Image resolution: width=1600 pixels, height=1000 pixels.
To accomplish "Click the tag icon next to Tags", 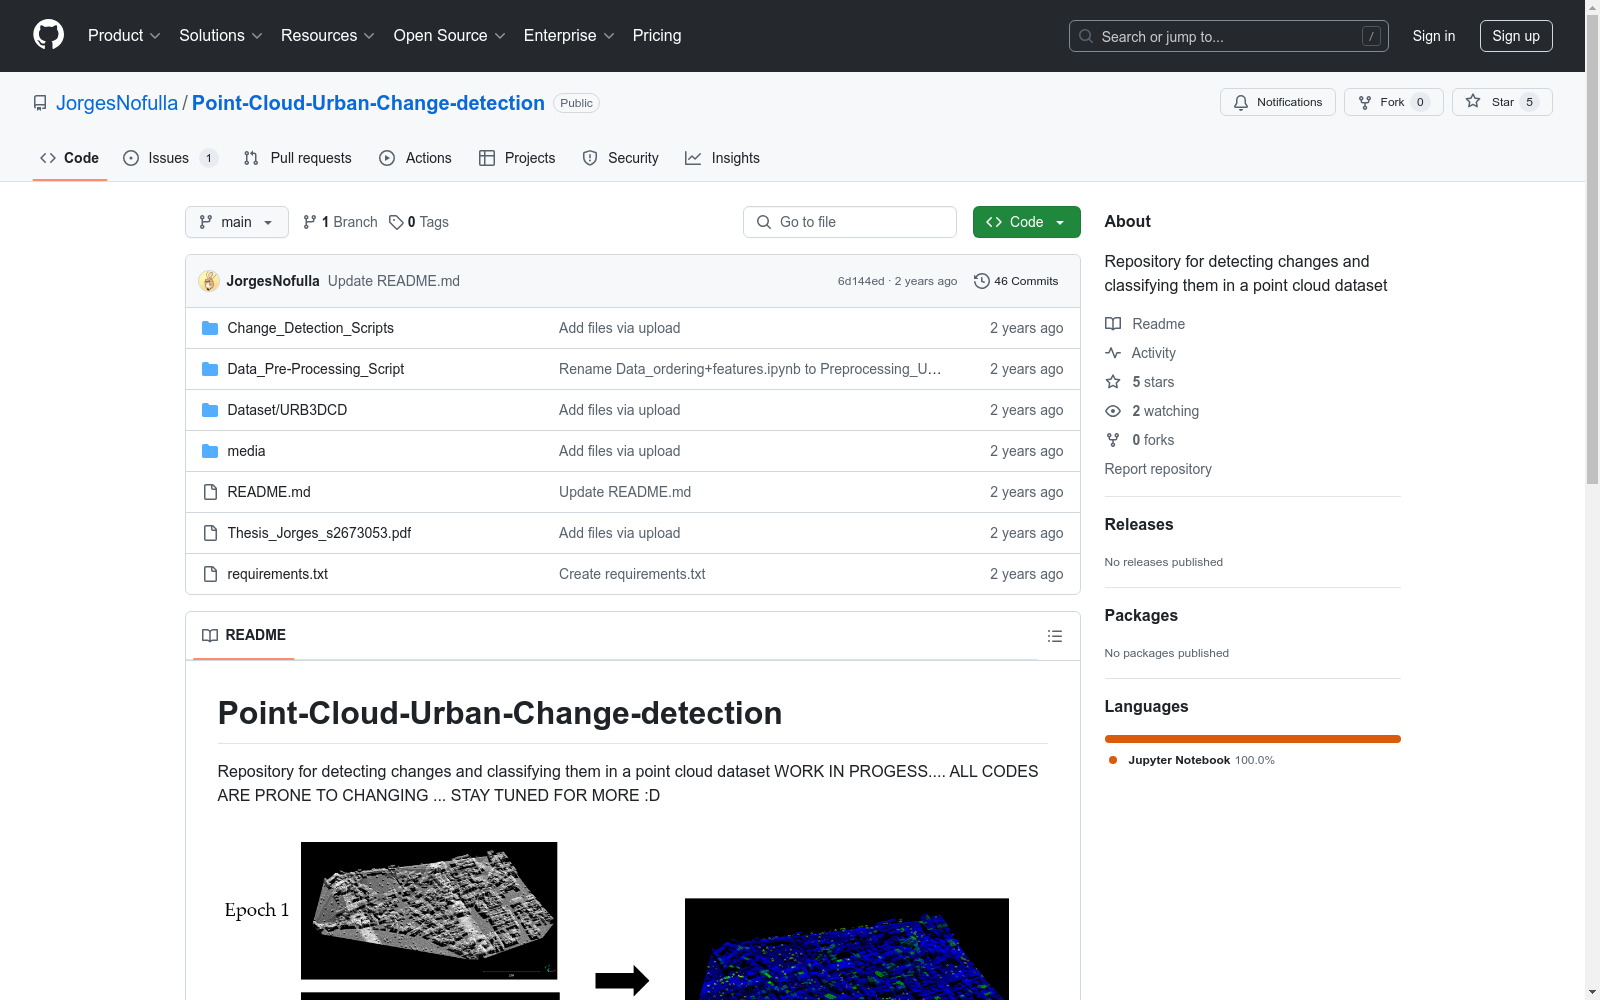I will click(x=396, y=222).
